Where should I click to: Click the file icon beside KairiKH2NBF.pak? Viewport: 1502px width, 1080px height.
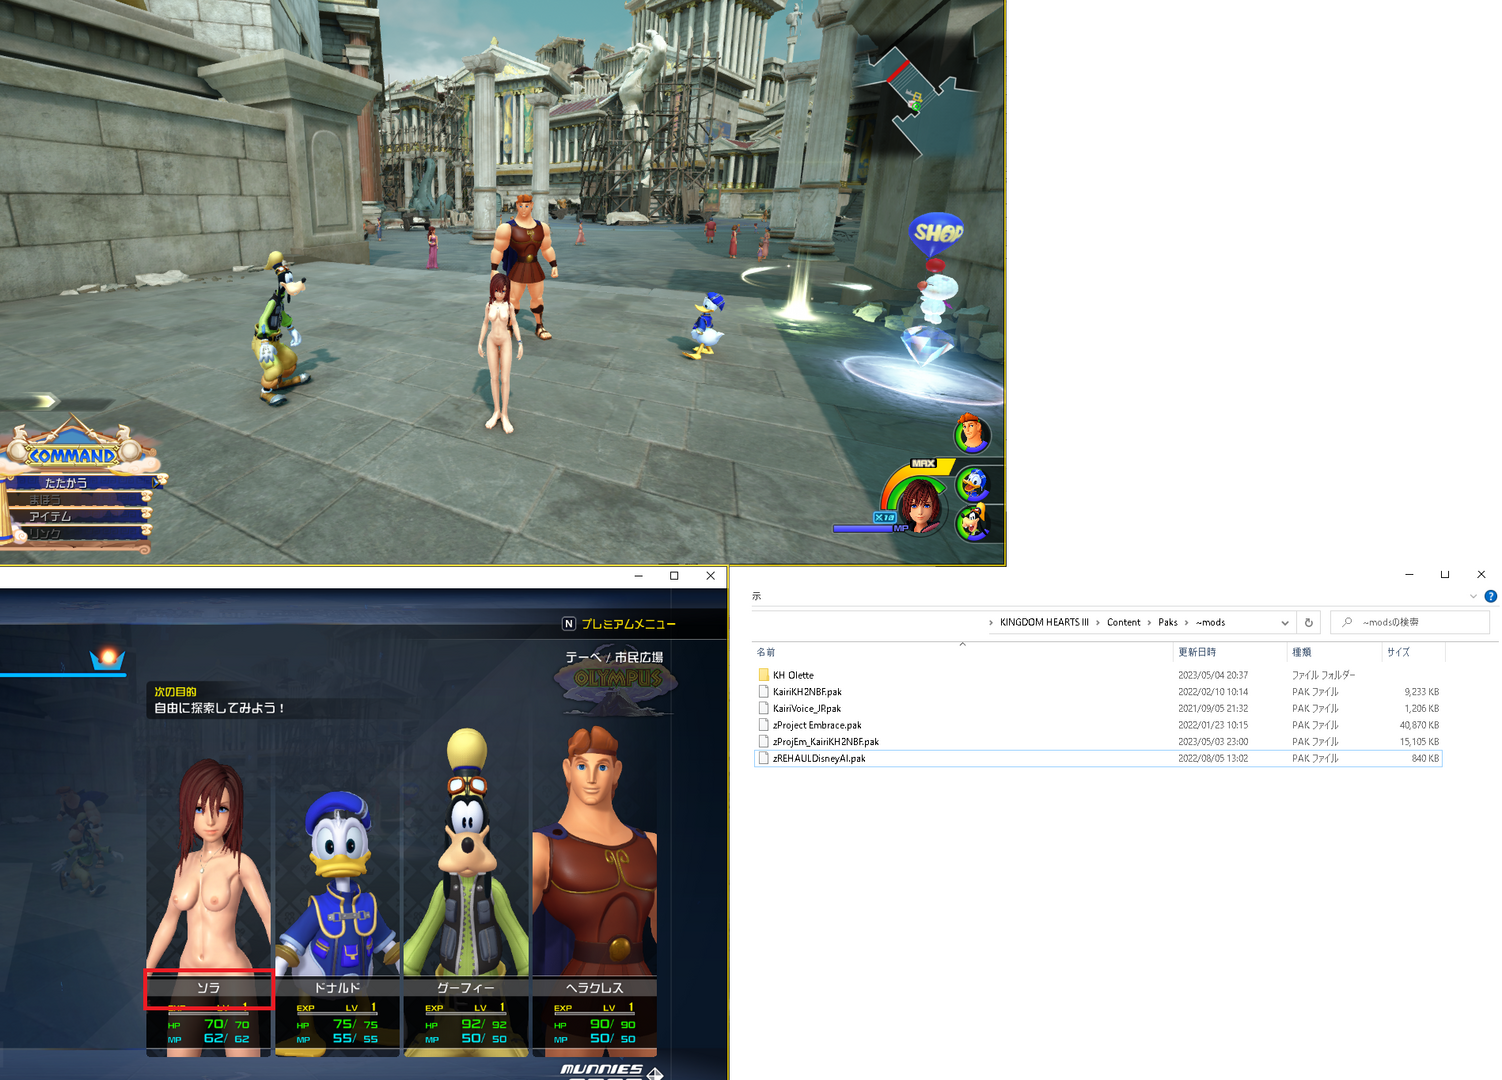coord(764,692)
